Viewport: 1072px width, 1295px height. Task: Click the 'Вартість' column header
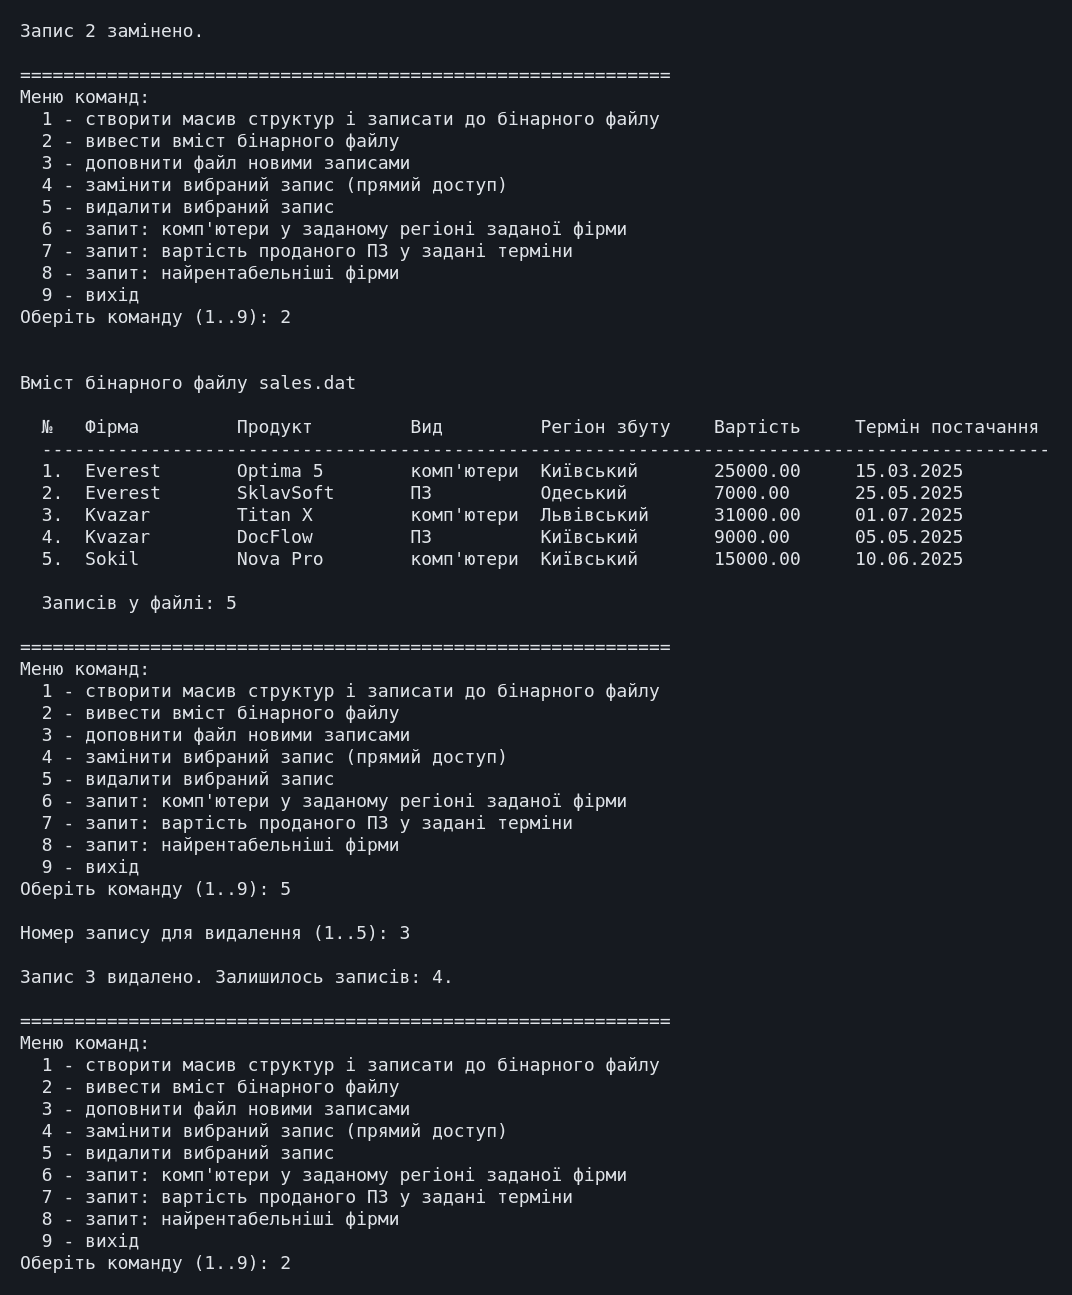click(x=757, y=427)
